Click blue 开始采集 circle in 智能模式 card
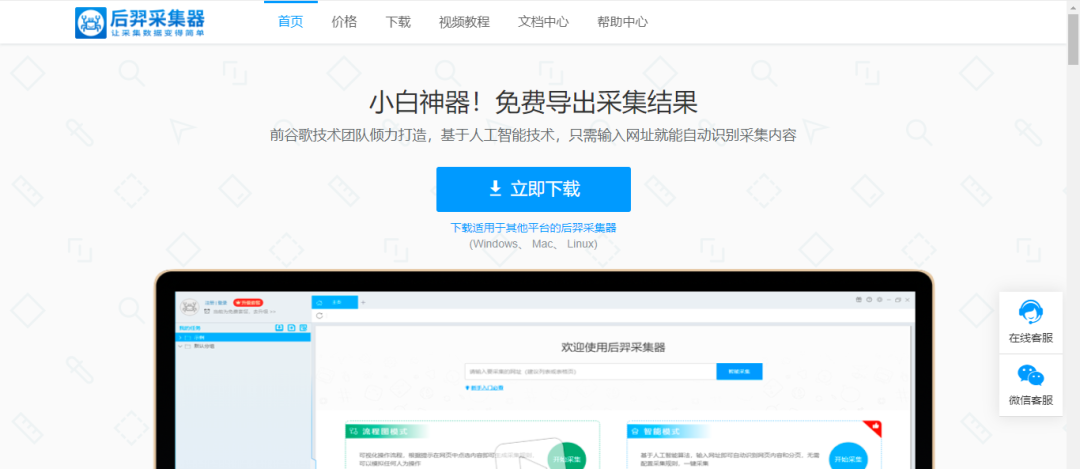The image size is (1080, 469). [x=848, y=457]
